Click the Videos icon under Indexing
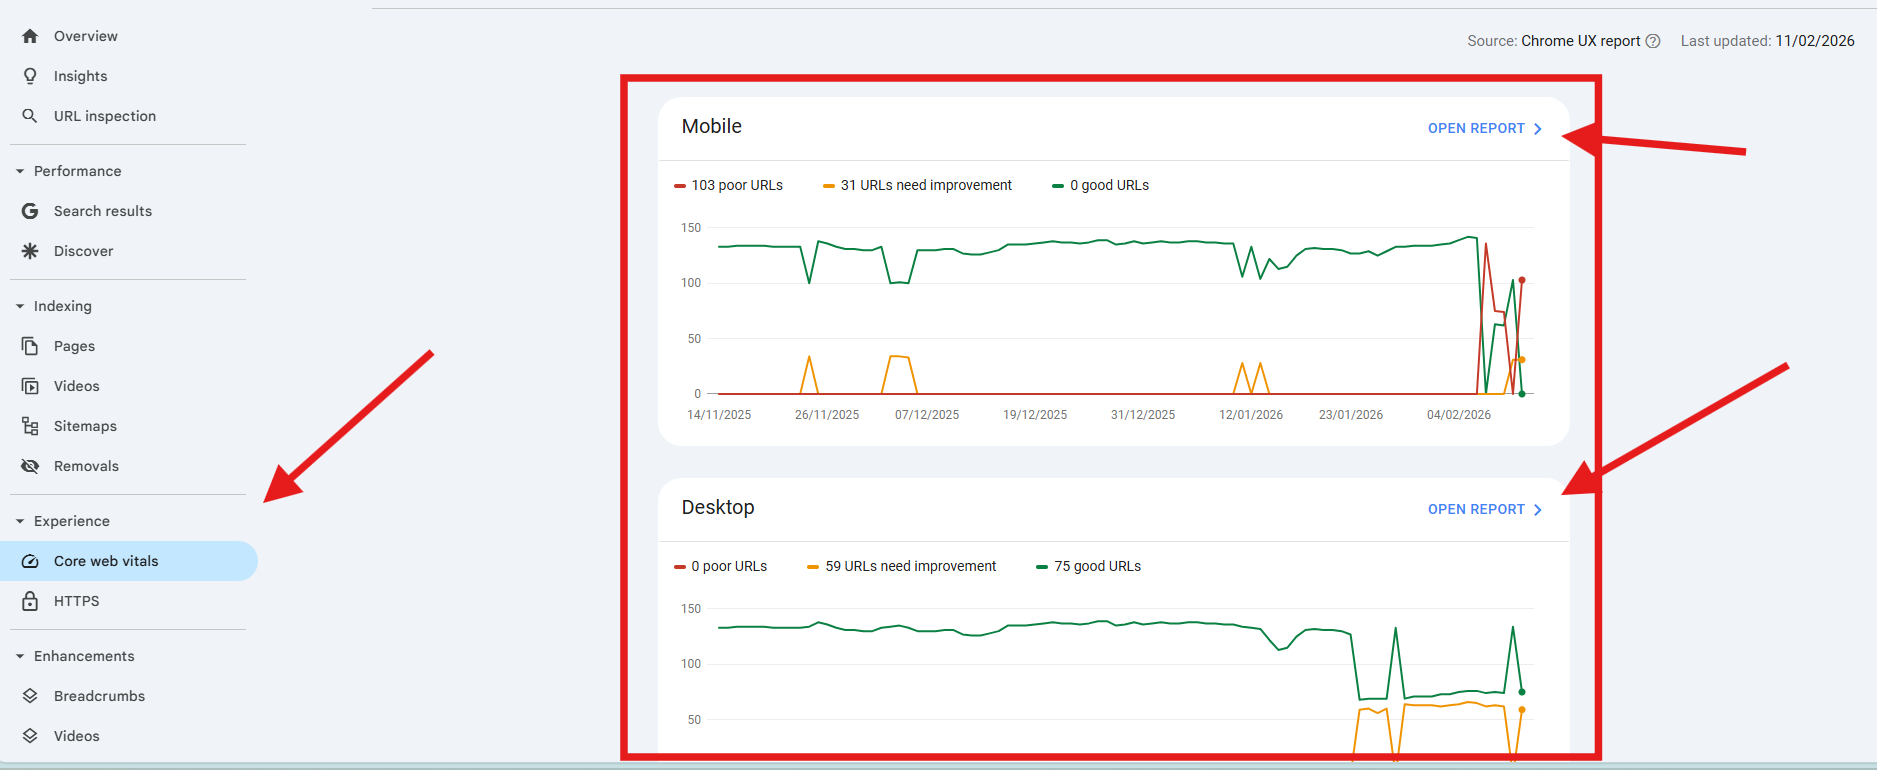 pos(30,386)
